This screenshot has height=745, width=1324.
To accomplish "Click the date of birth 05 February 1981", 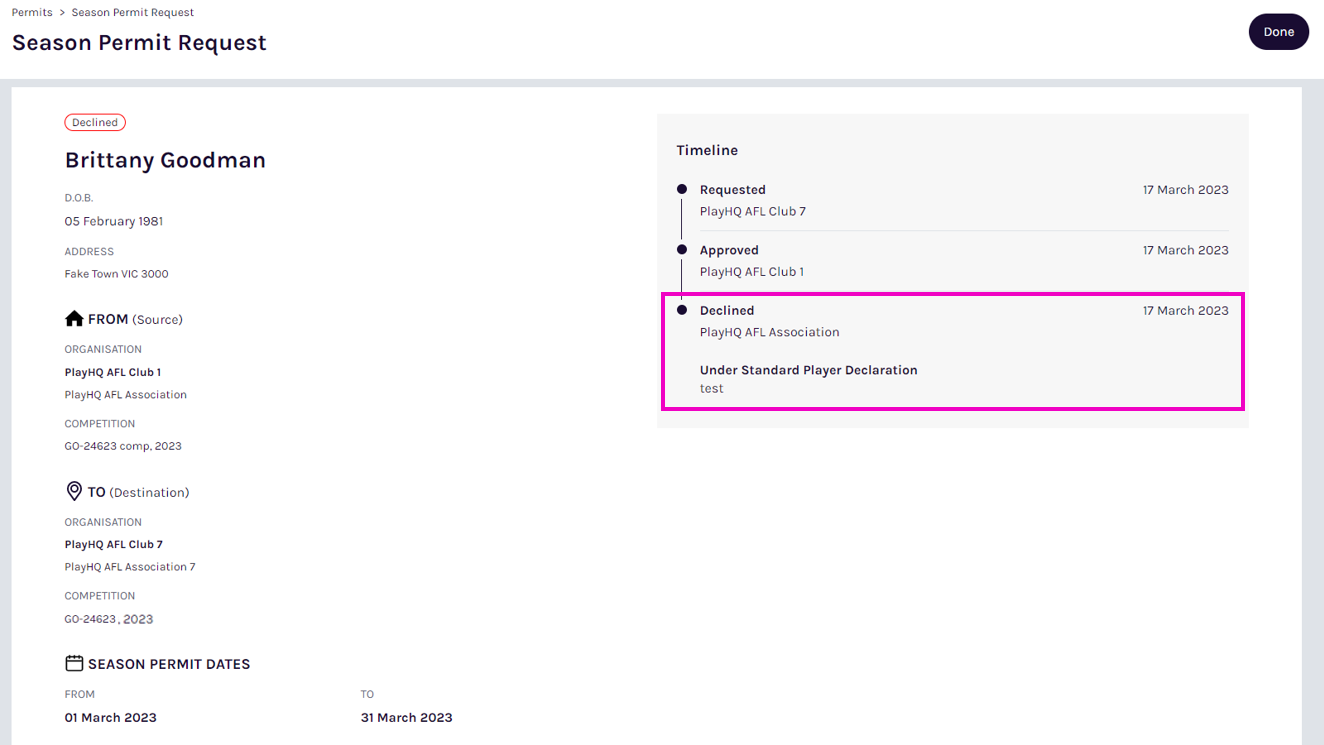I will 114,221.
